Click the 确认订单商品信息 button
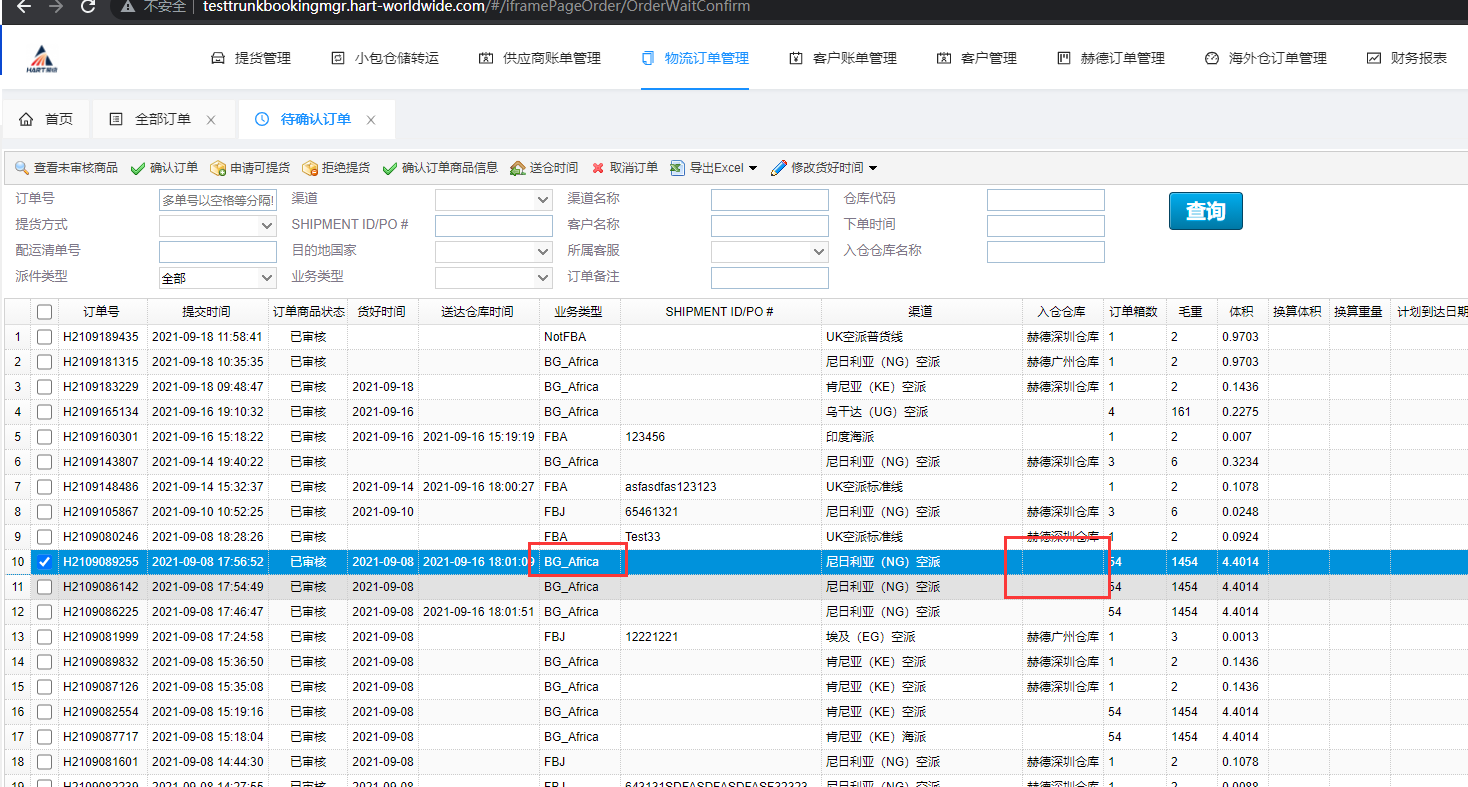Image resolution: width=1468 pixels, height=787 pixels. [x=440, y=168]
